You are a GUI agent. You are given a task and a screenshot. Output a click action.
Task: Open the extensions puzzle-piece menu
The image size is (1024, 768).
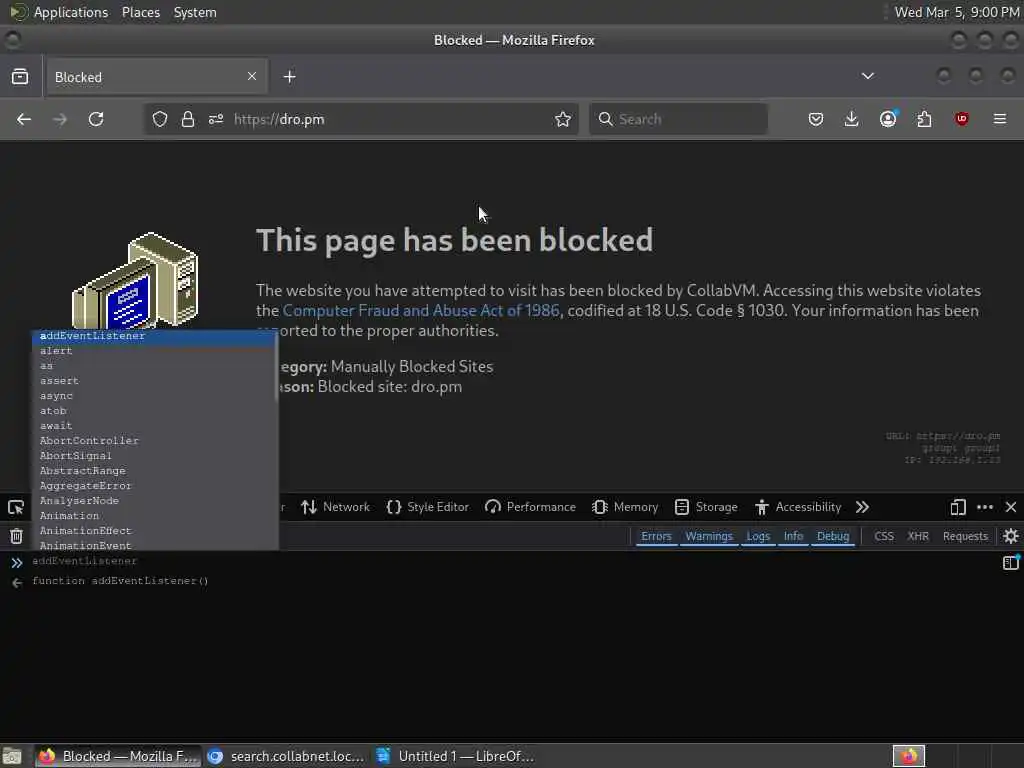[924, 119]
